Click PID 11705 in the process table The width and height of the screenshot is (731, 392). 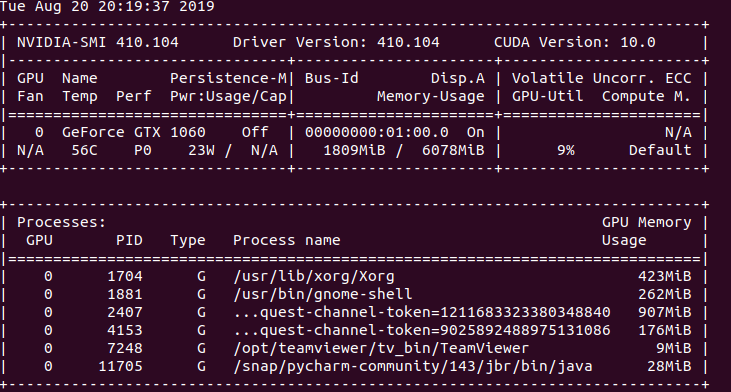tap(120, 366)
